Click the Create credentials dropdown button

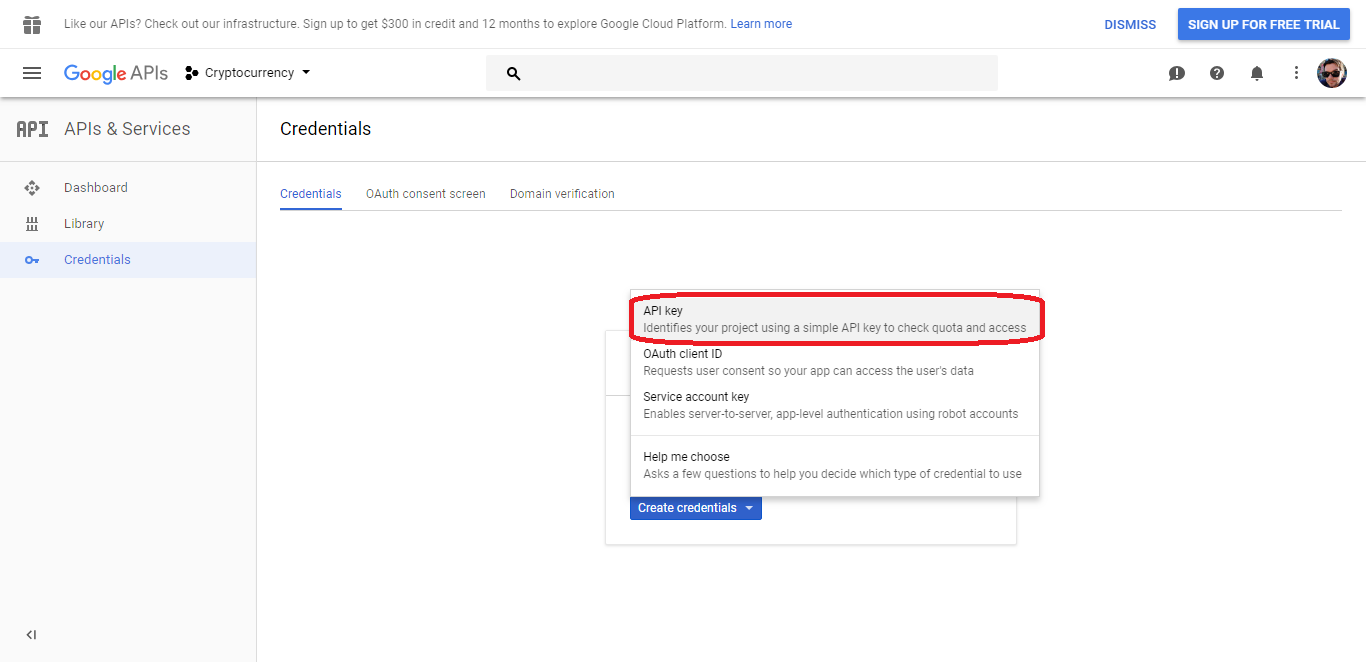tap(696, 508)
